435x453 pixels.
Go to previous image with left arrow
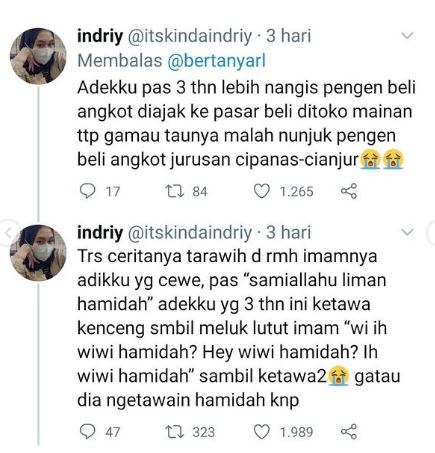pos(7,232)
